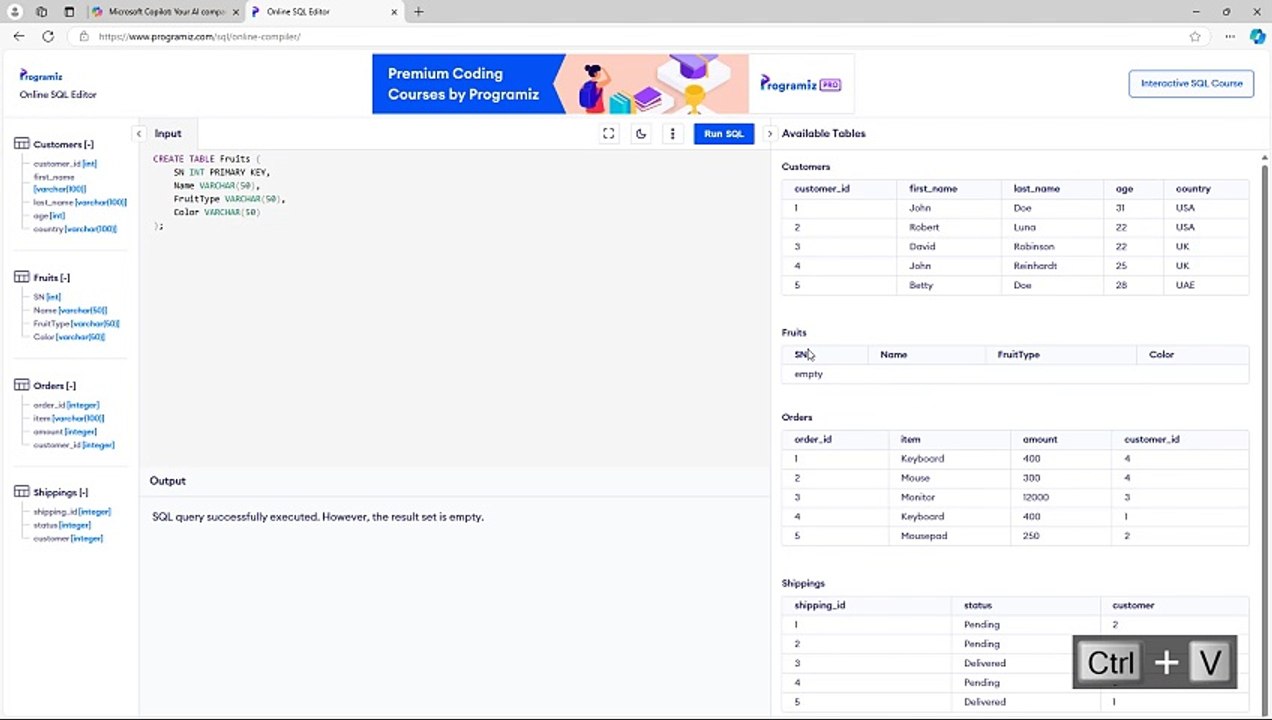1272x720 pixels.
Task: Collapse the left schema sidebar arrow
Action: pyautogui.click(x=139, y=133)
